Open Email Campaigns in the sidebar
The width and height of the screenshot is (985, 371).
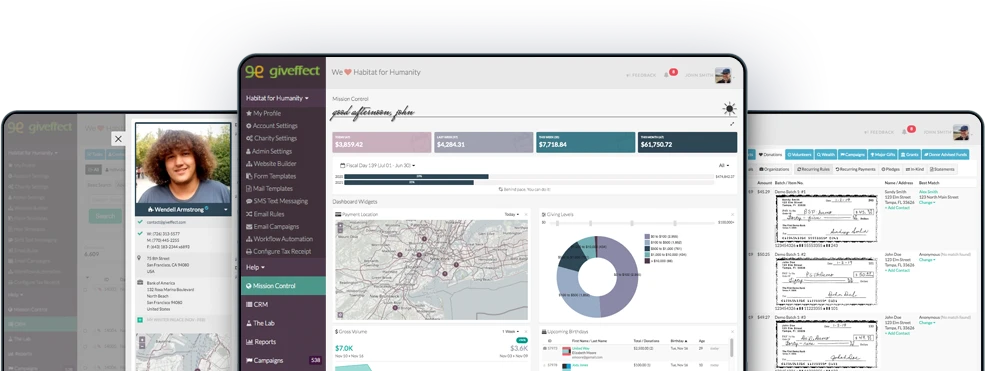[x=273, y=227]
